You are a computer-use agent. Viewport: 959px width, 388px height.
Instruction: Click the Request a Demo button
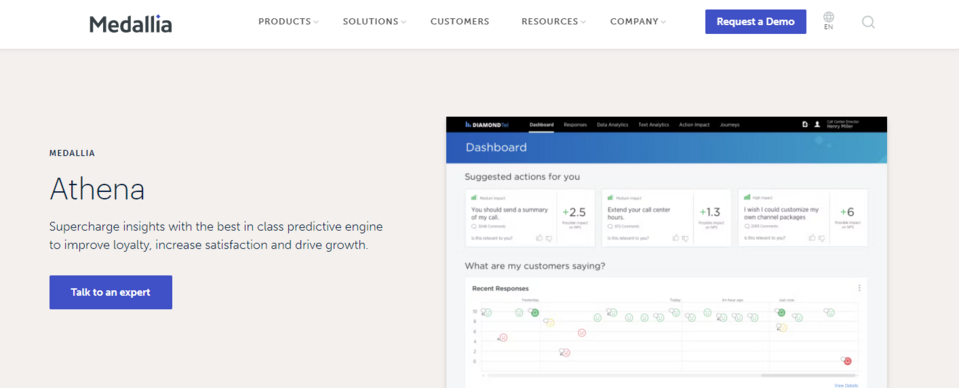pyautogui.click(x=755, y=21)
